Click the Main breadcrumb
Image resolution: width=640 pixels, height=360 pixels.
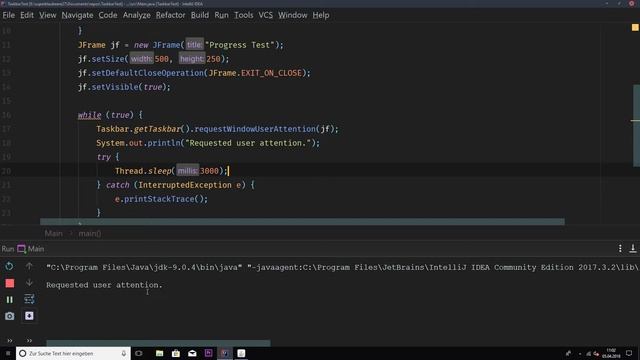[x=53, y=233]
